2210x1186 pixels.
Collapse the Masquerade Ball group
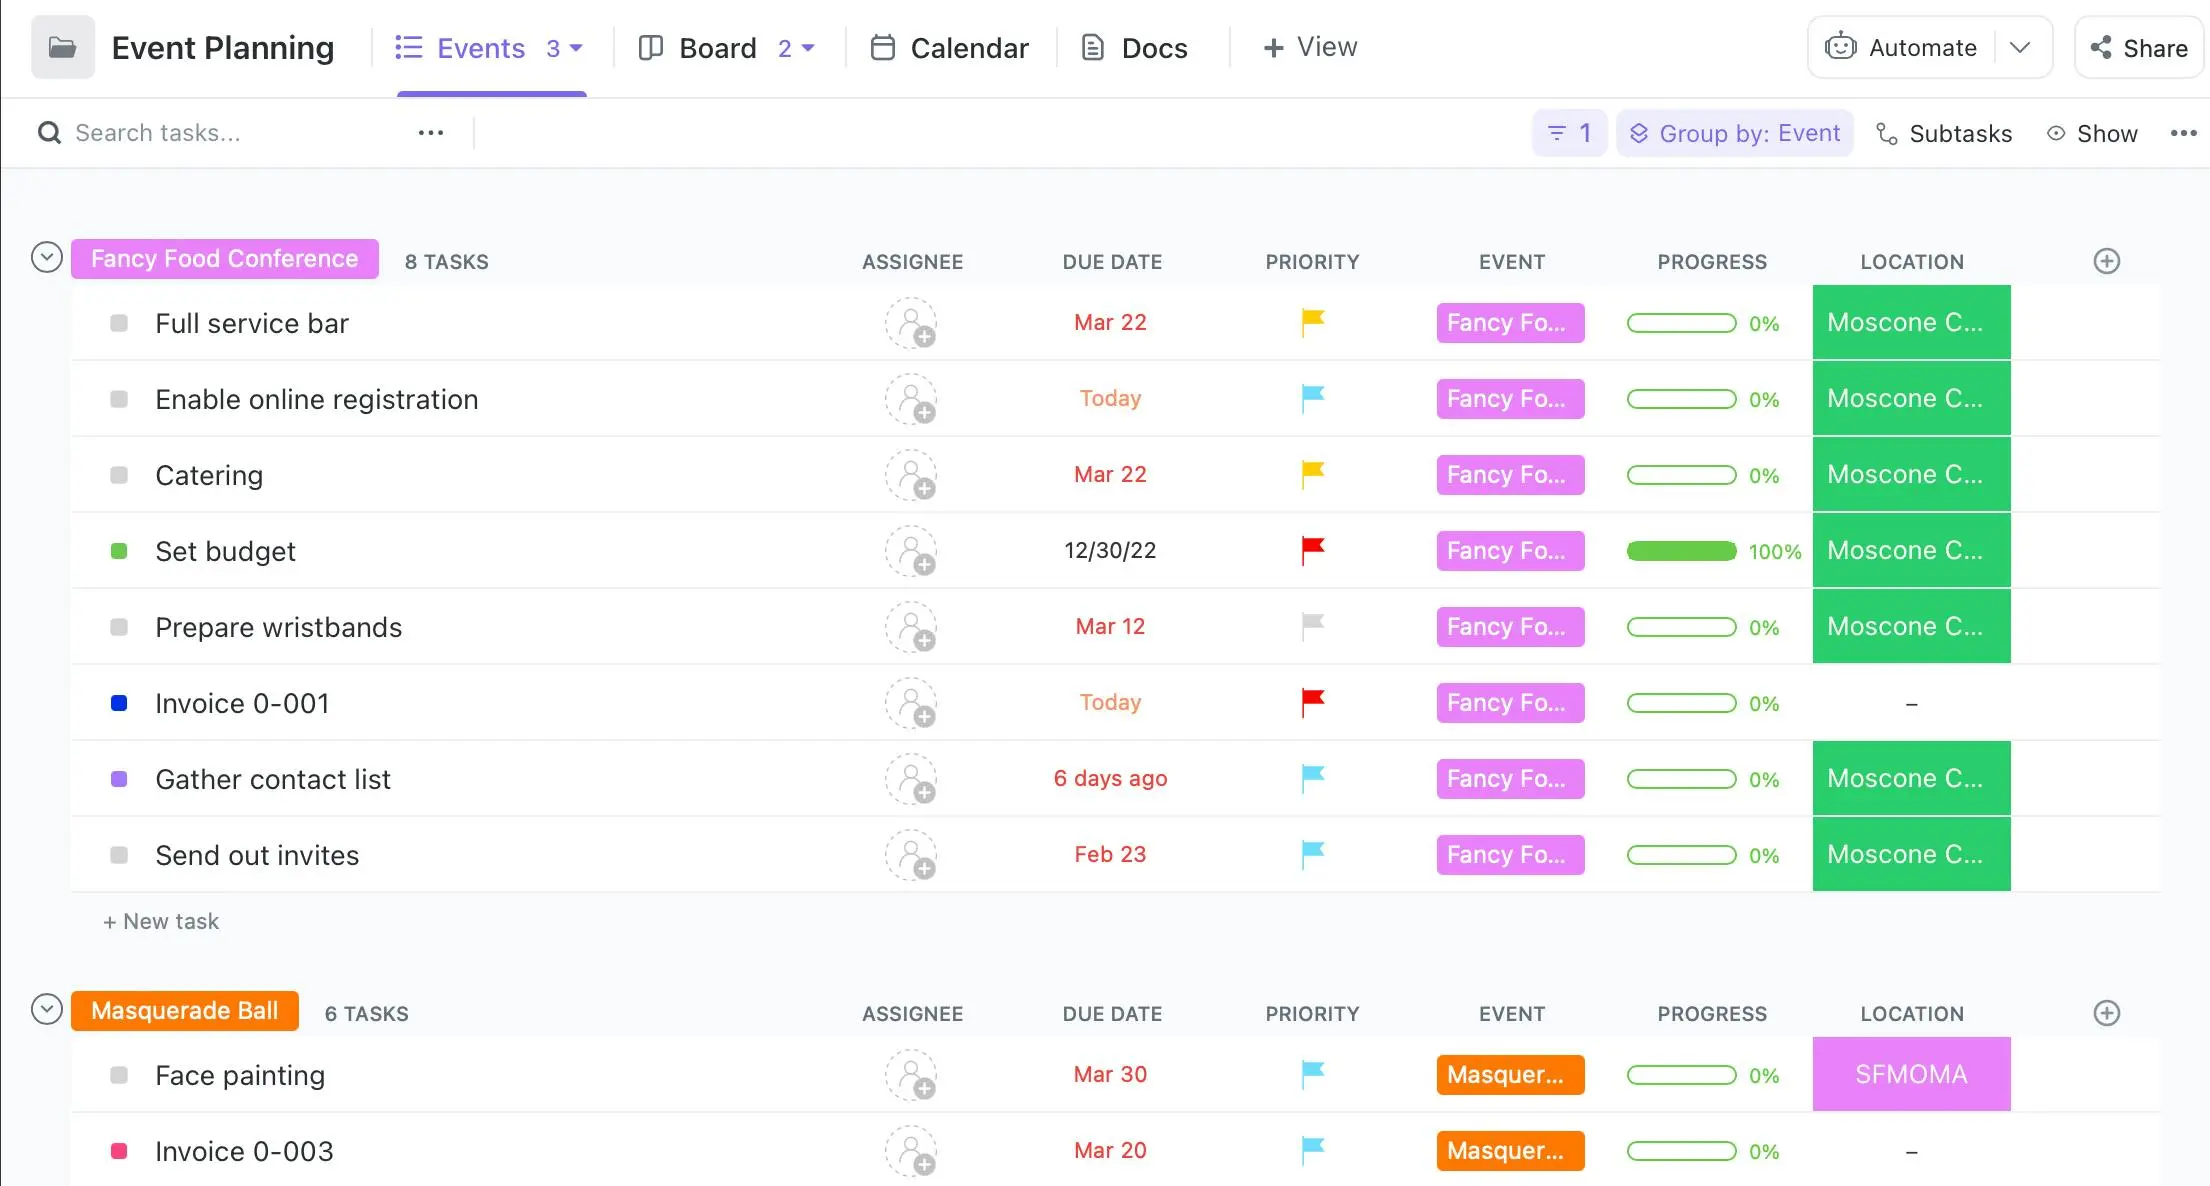point(47,1010)
